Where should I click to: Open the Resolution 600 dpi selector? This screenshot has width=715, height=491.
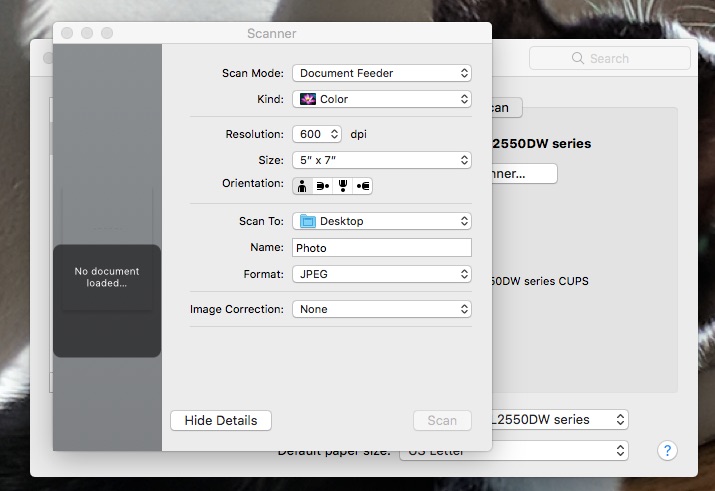pyautogui.click(x=317, y=134)
